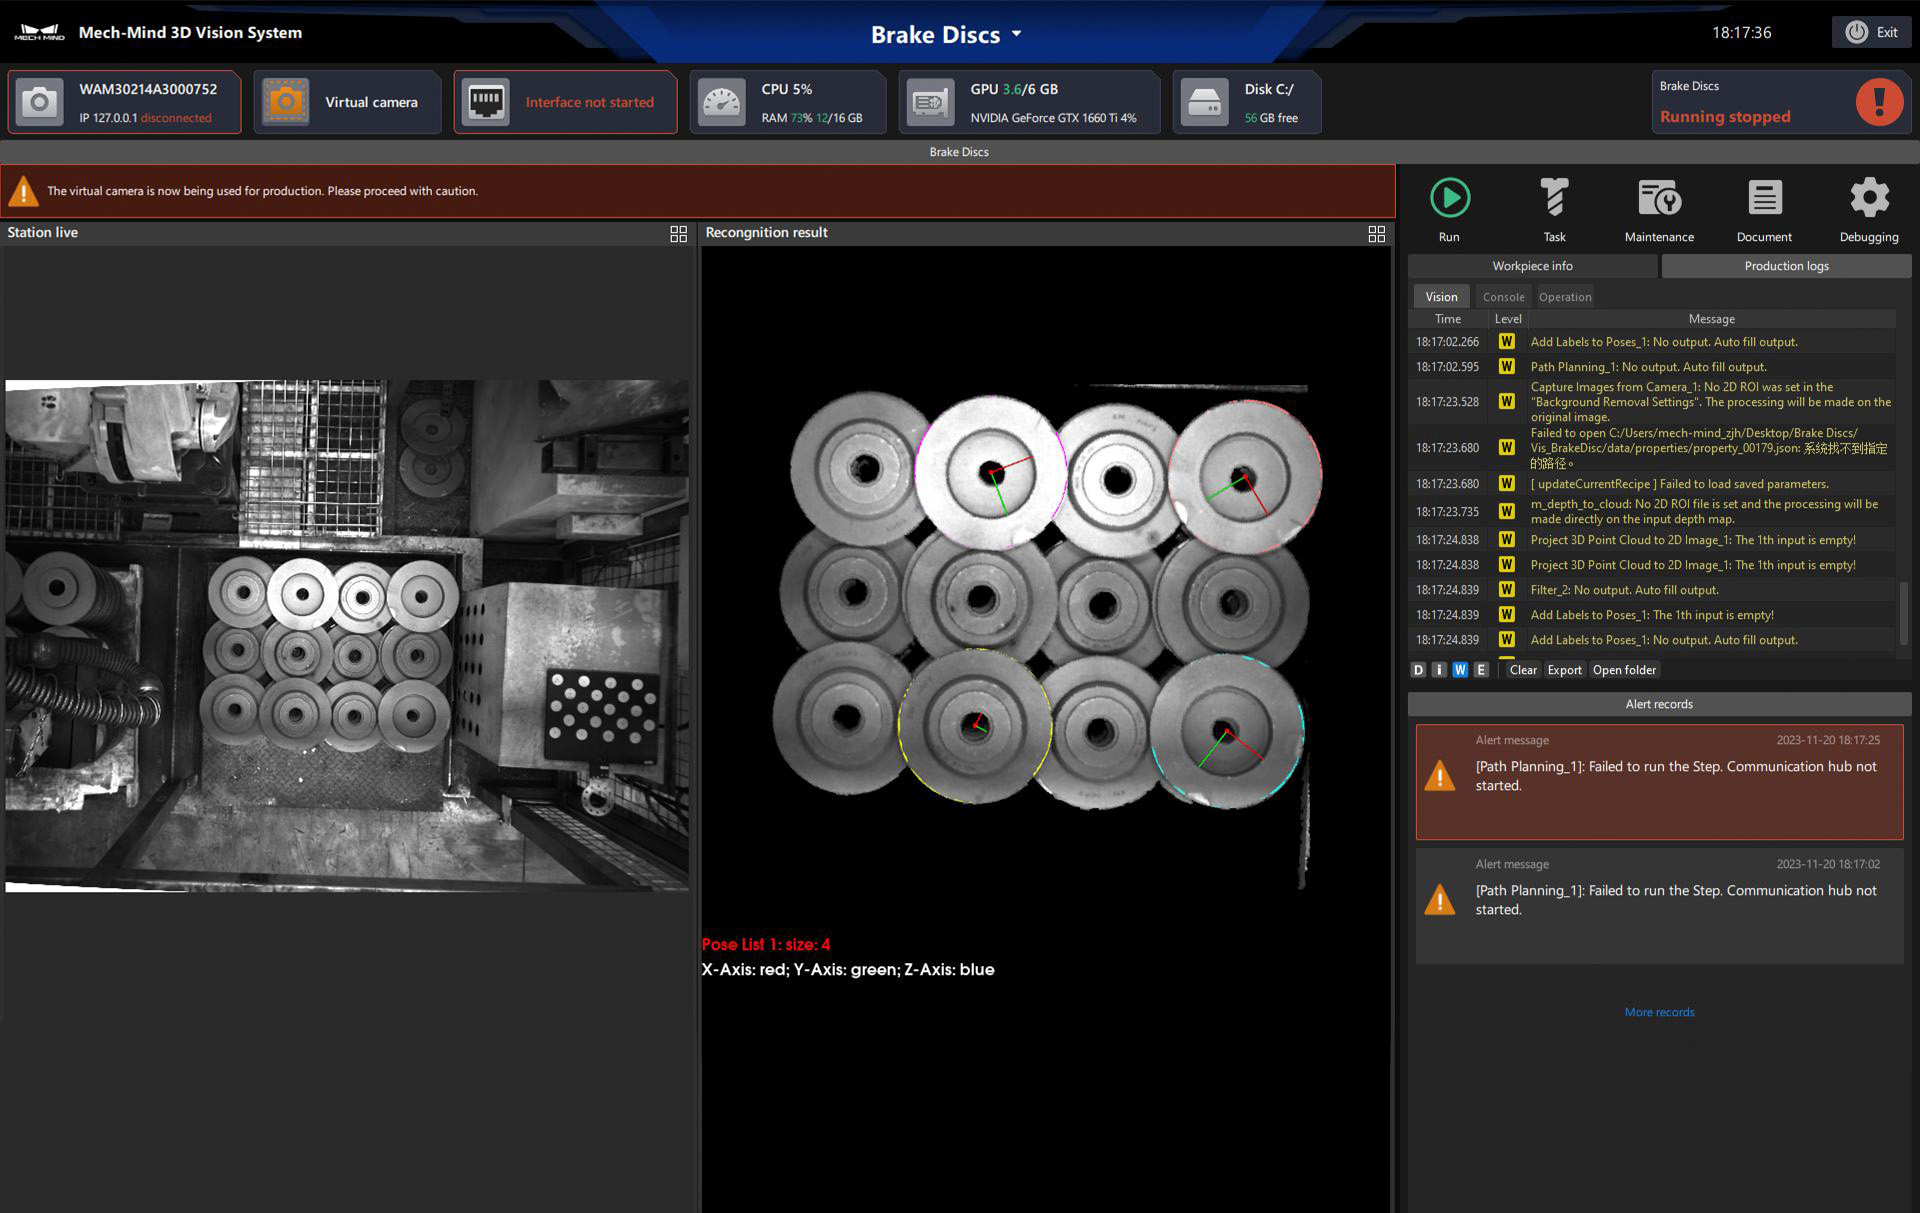Click the W level icon at 18:17:24.838 first row
The image size is (1920, 1213).
[1507, 540]
